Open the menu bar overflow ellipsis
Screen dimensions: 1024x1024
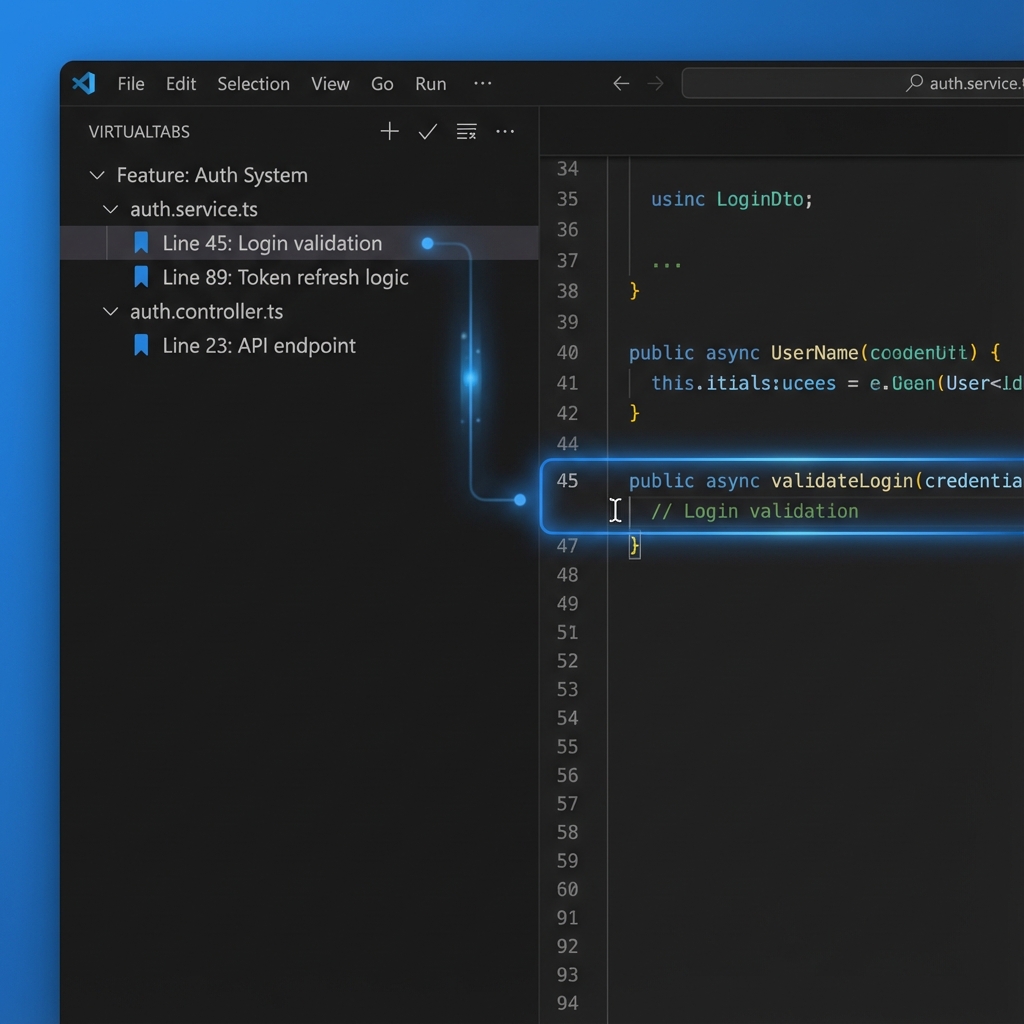[483, 84]
